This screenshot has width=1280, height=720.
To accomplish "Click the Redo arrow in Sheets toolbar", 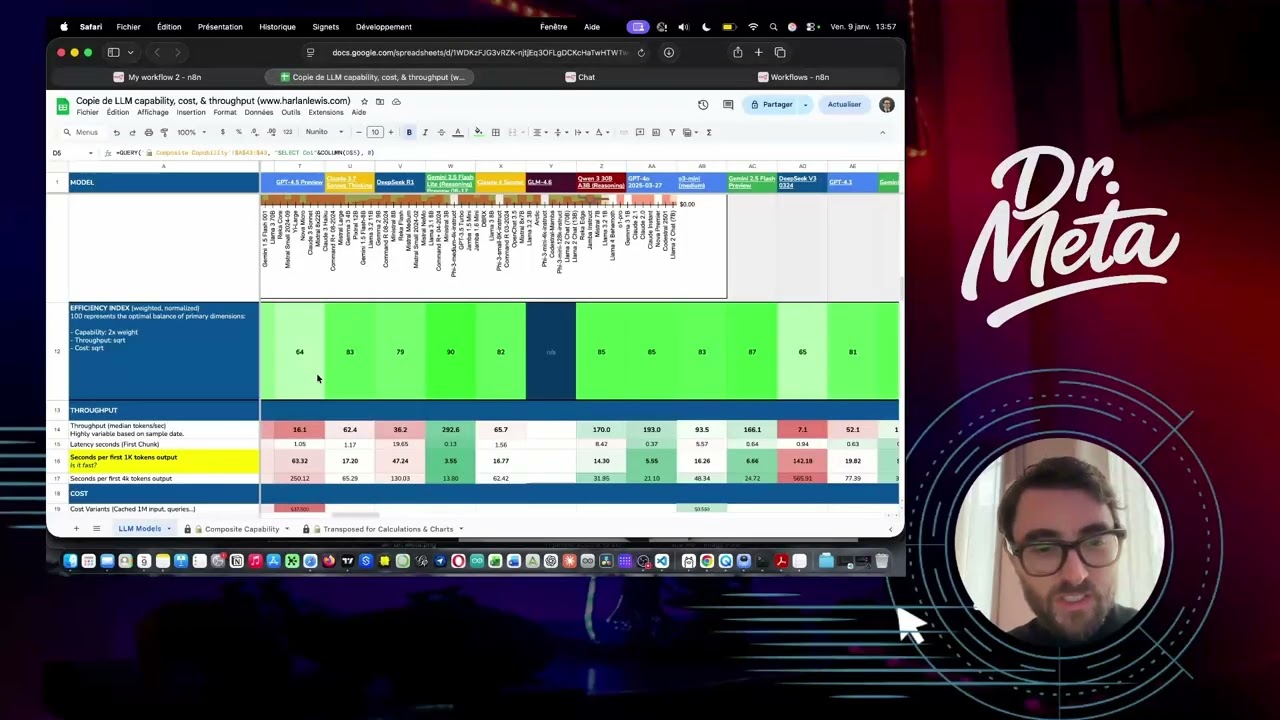I will pos(132,132).
